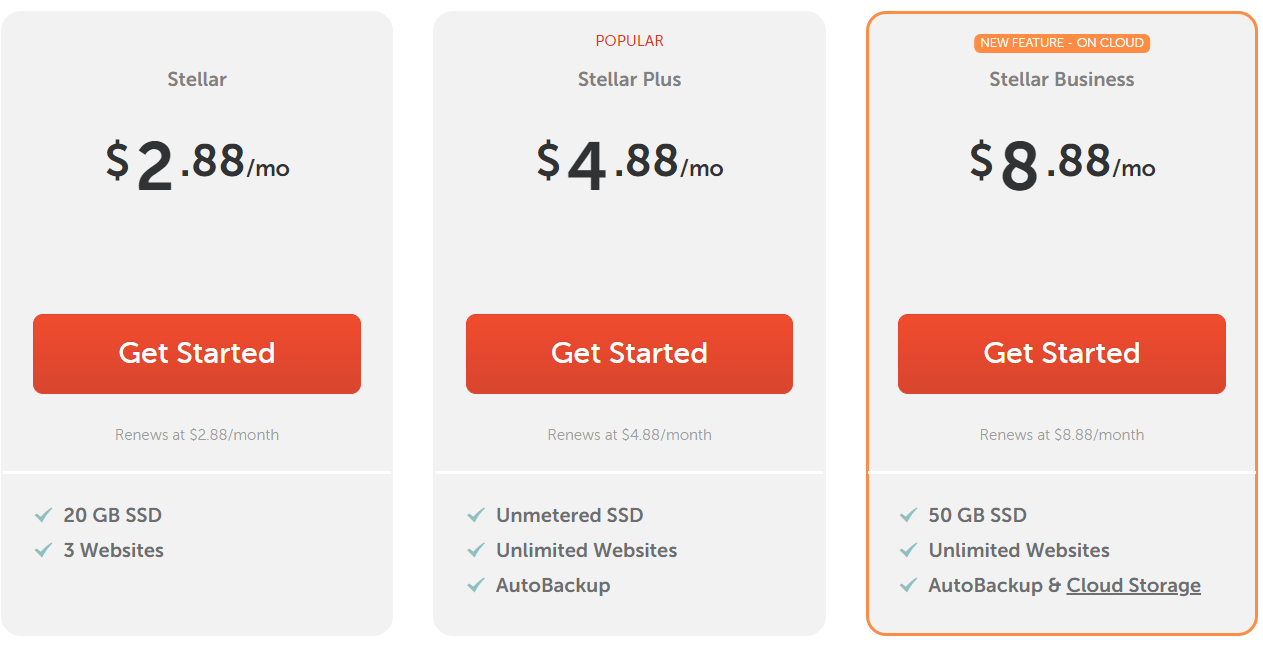This screenshot has height=648, width=1263.
Task: Get started with the Stellar Business plan
Action: (x=1062, y=354)
